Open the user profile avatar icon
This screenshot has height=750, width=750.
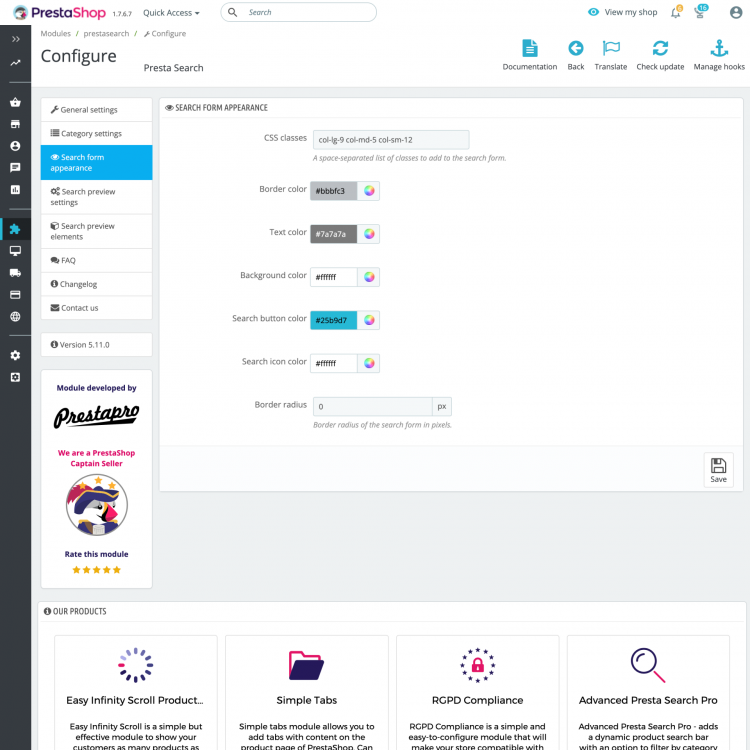(x=736, y=12)
